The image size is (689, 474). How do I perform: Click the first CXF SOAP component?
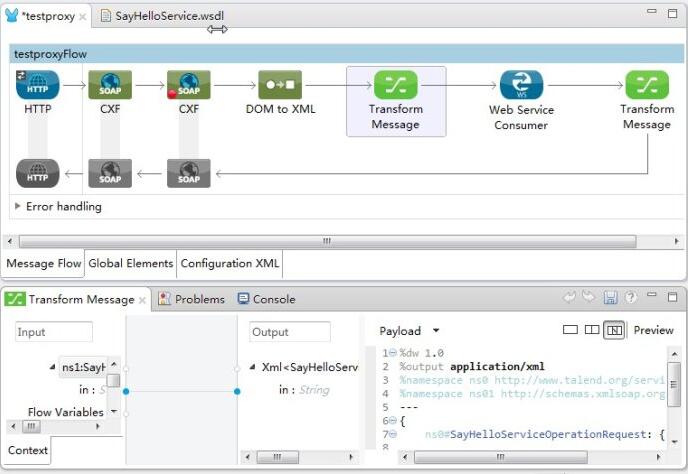point(110,86)
